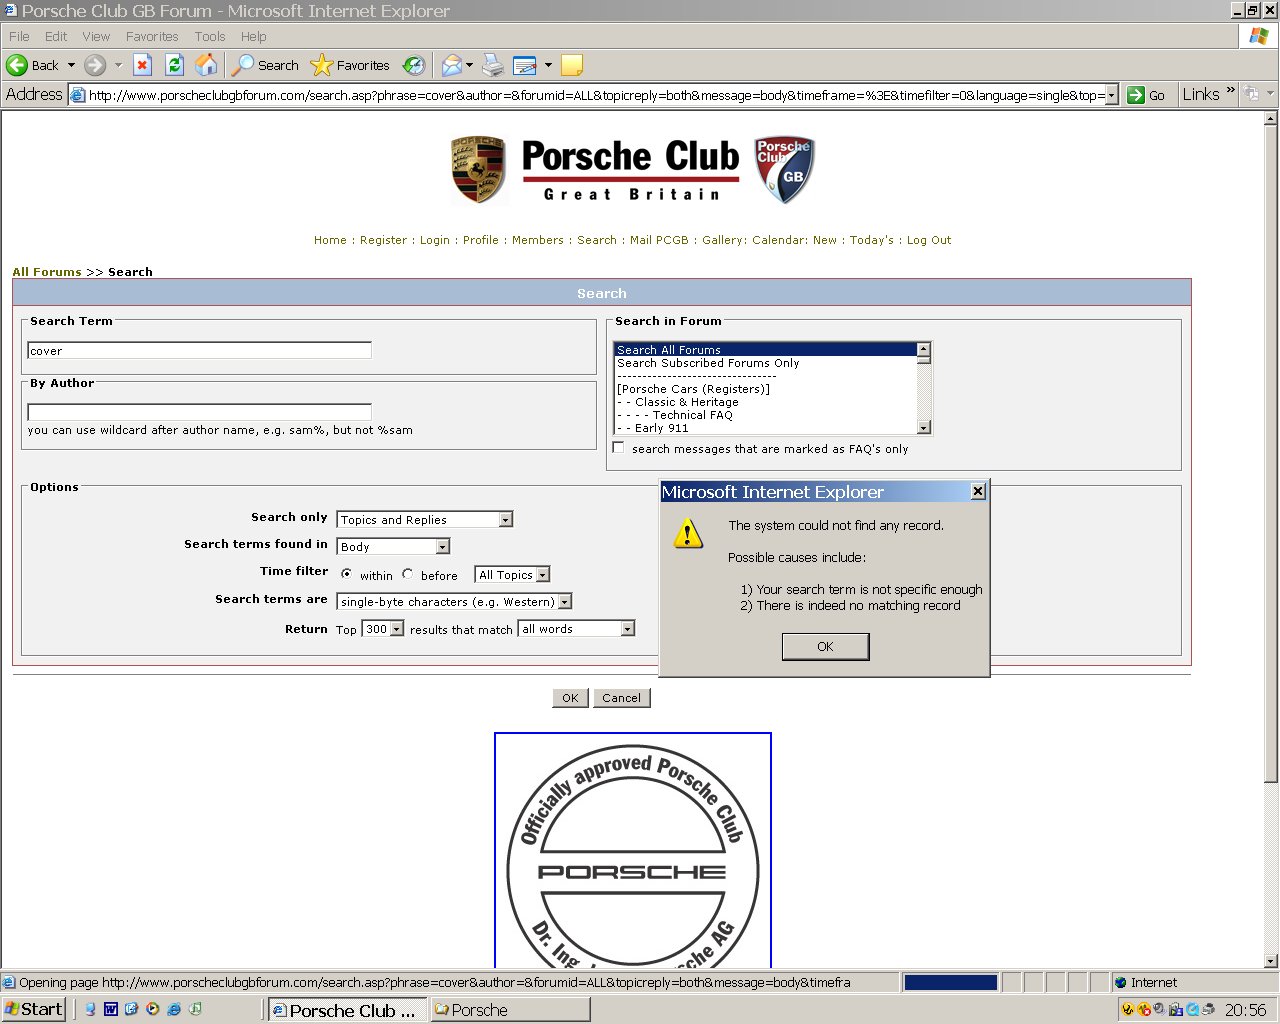1280x1024 pixels.
Task: Click the Search Term input field
Action: tap(200, 350)
